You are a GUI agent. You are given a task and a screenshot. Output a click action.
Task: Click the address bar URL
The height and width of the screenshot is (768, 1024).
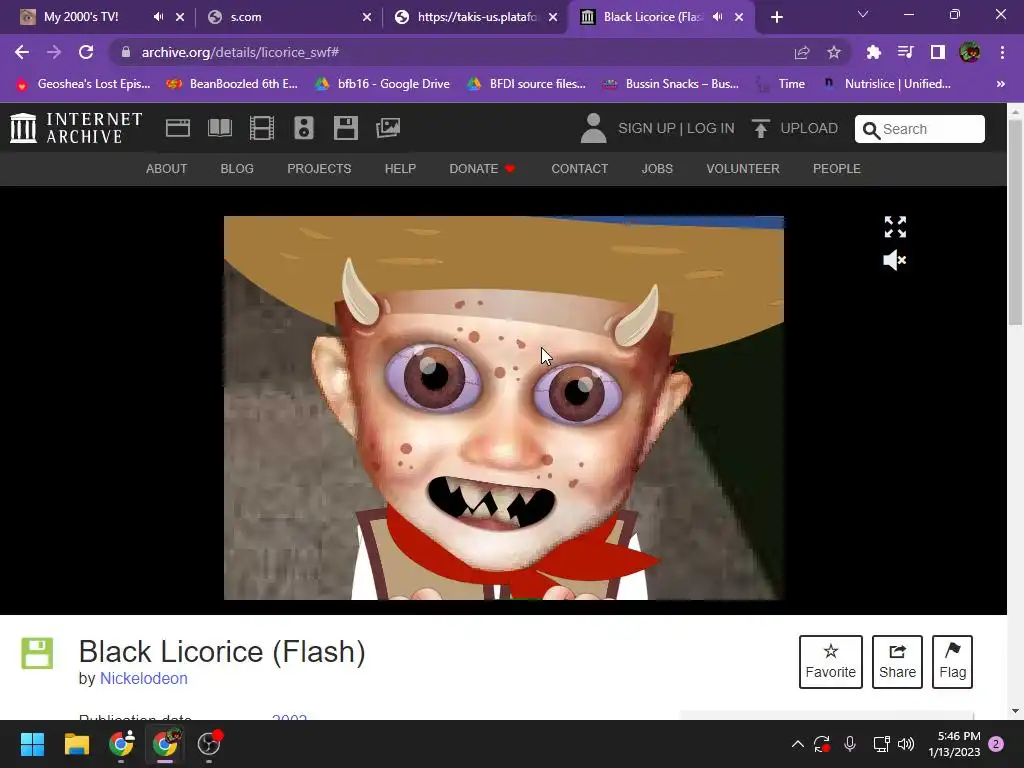(x=240, y=52)
